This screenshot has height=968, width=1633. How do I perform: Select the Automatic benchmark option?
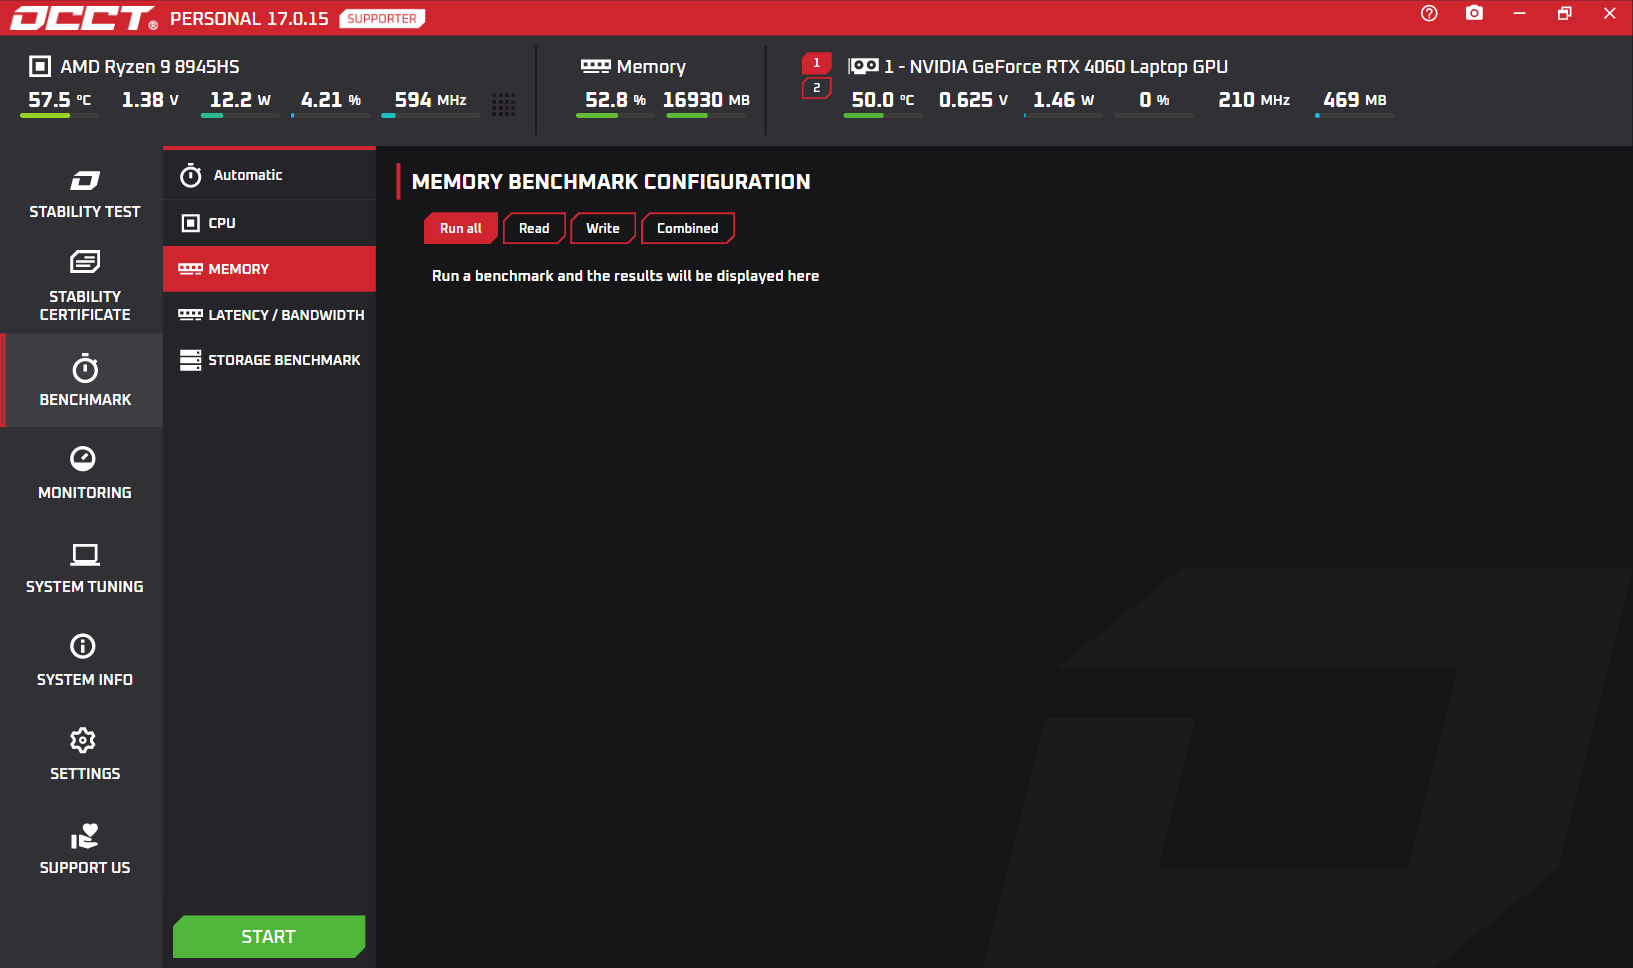pyautogui.click(x=270, y=175)
